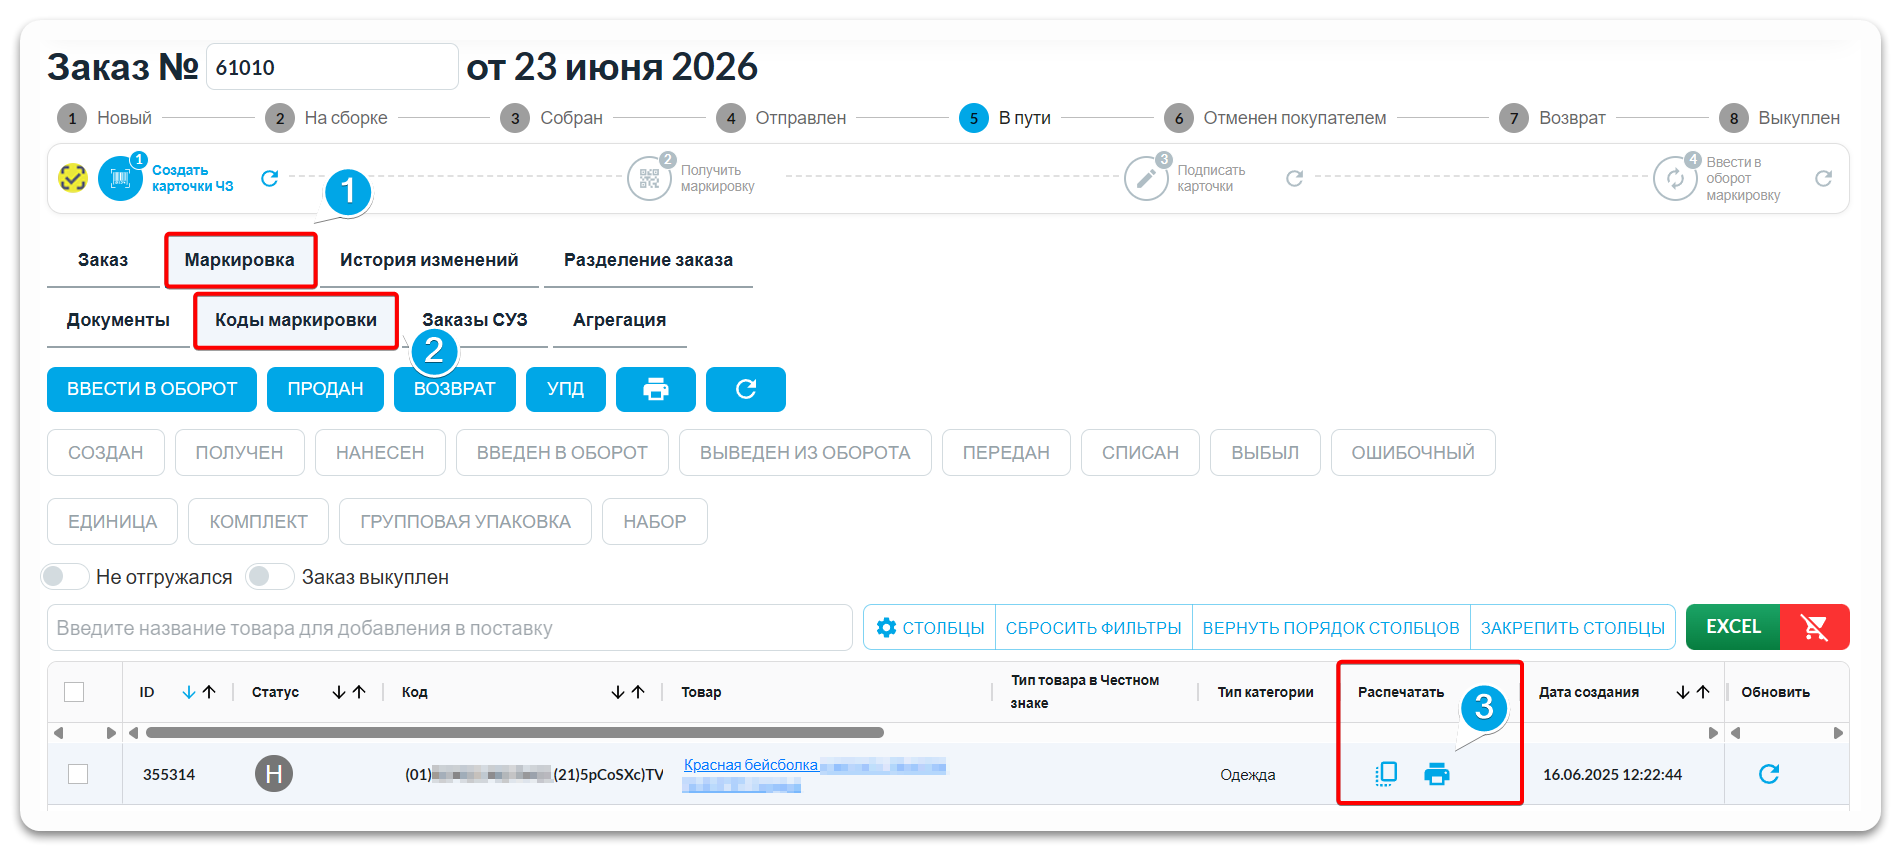The height and width of the screenshot is (851, 1901).
Task: Switch to the Коды маркировки subtab
Action: pyautogui.click(x=296, y=320)
